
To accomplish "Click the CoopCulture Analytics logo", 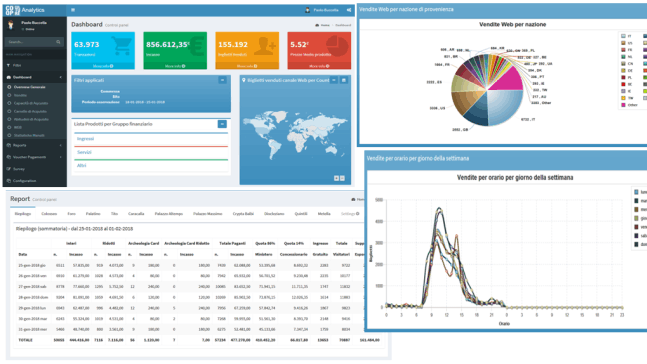I will [x=25, y=10].
